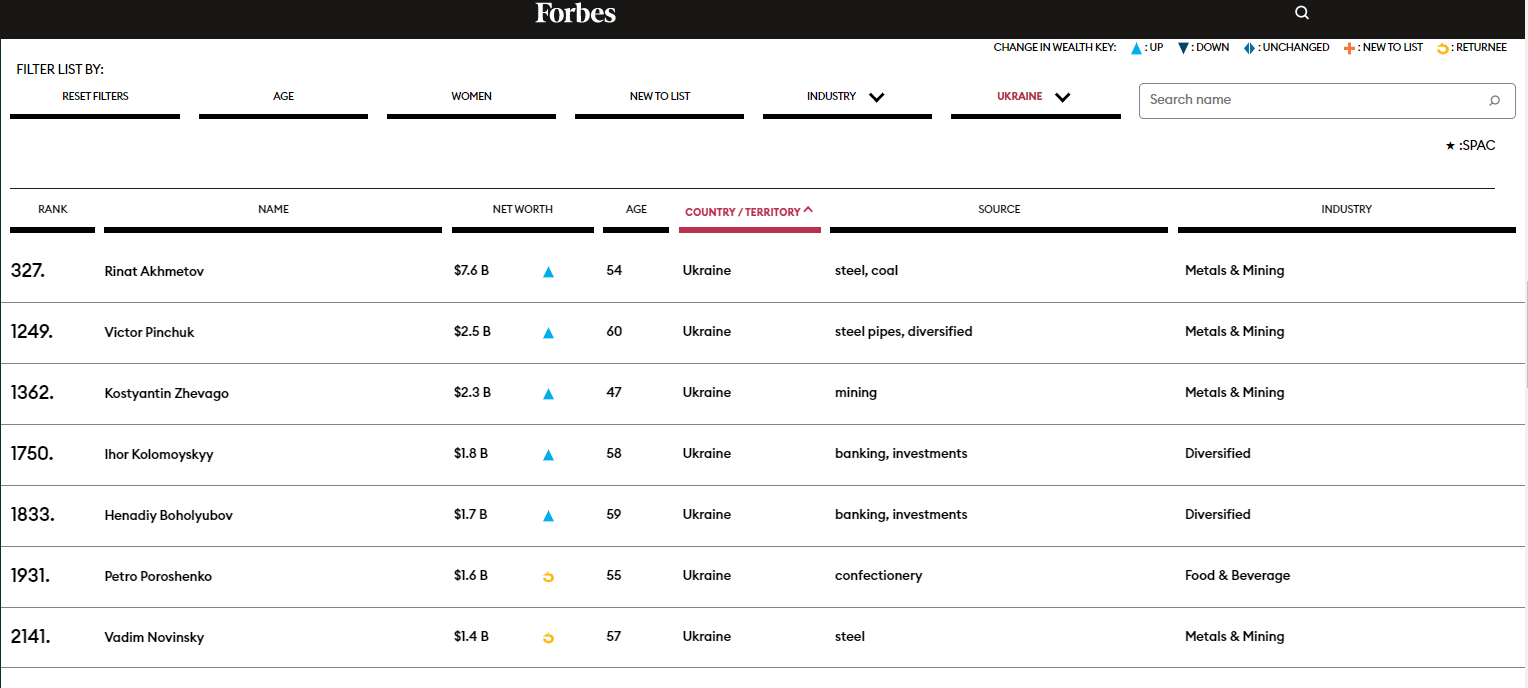
Task: Click rank 1833.
Action: (33, 515)
